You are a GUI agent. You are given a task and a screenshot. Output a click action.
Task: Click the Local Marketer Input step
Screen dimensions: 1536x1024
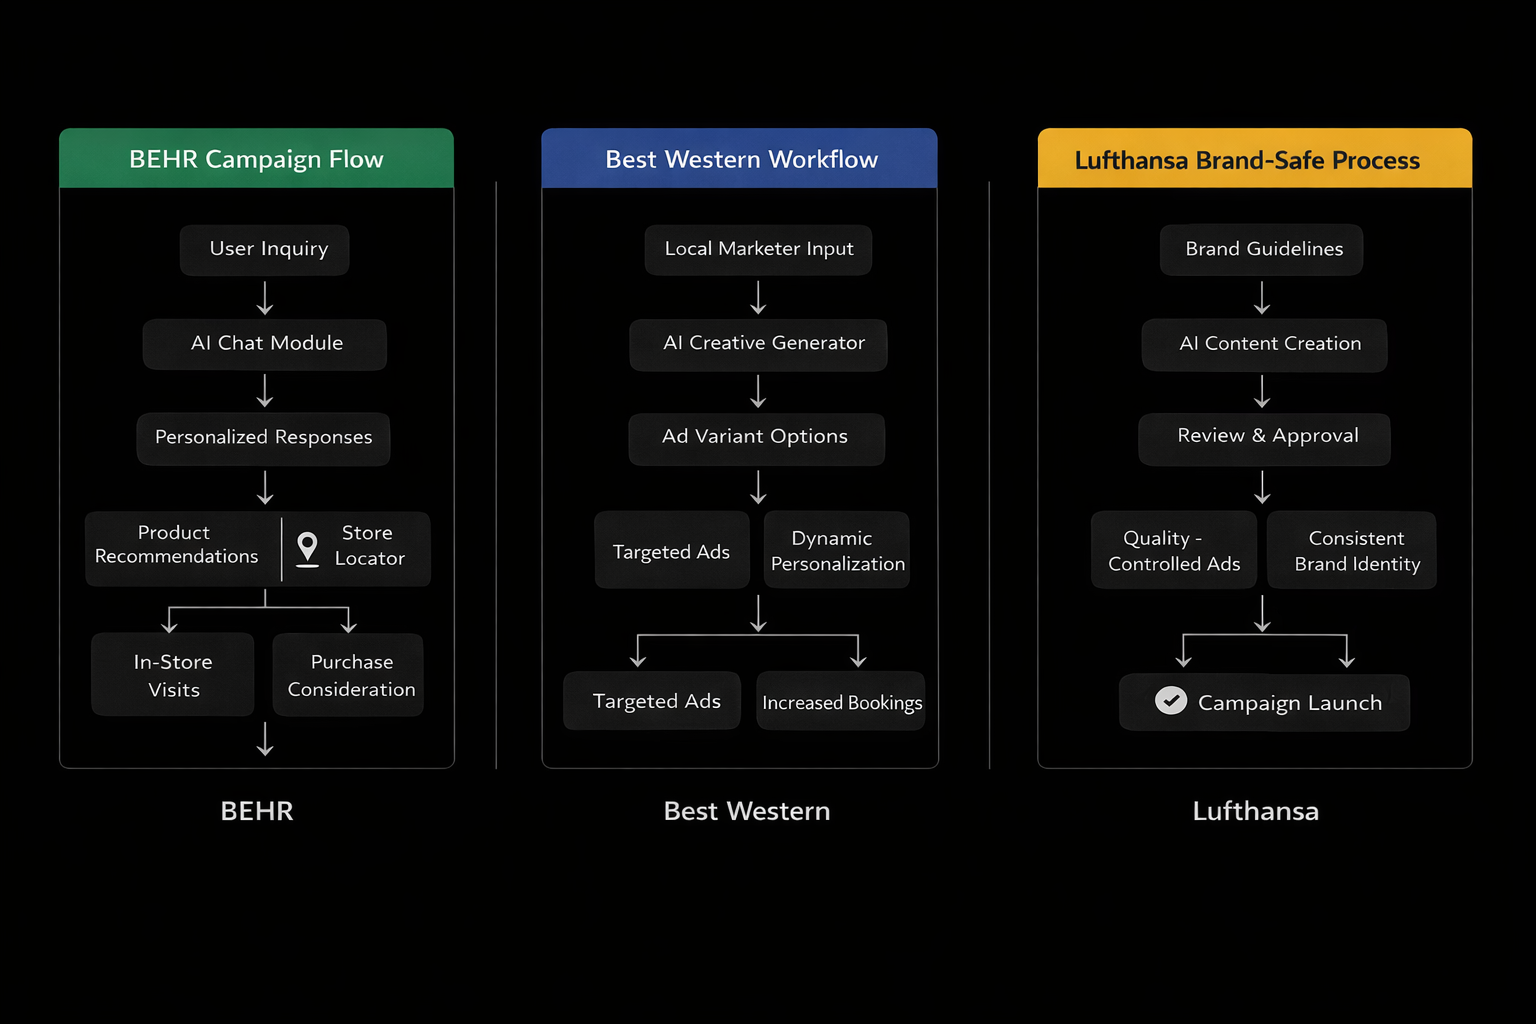(x=758, y=249)
